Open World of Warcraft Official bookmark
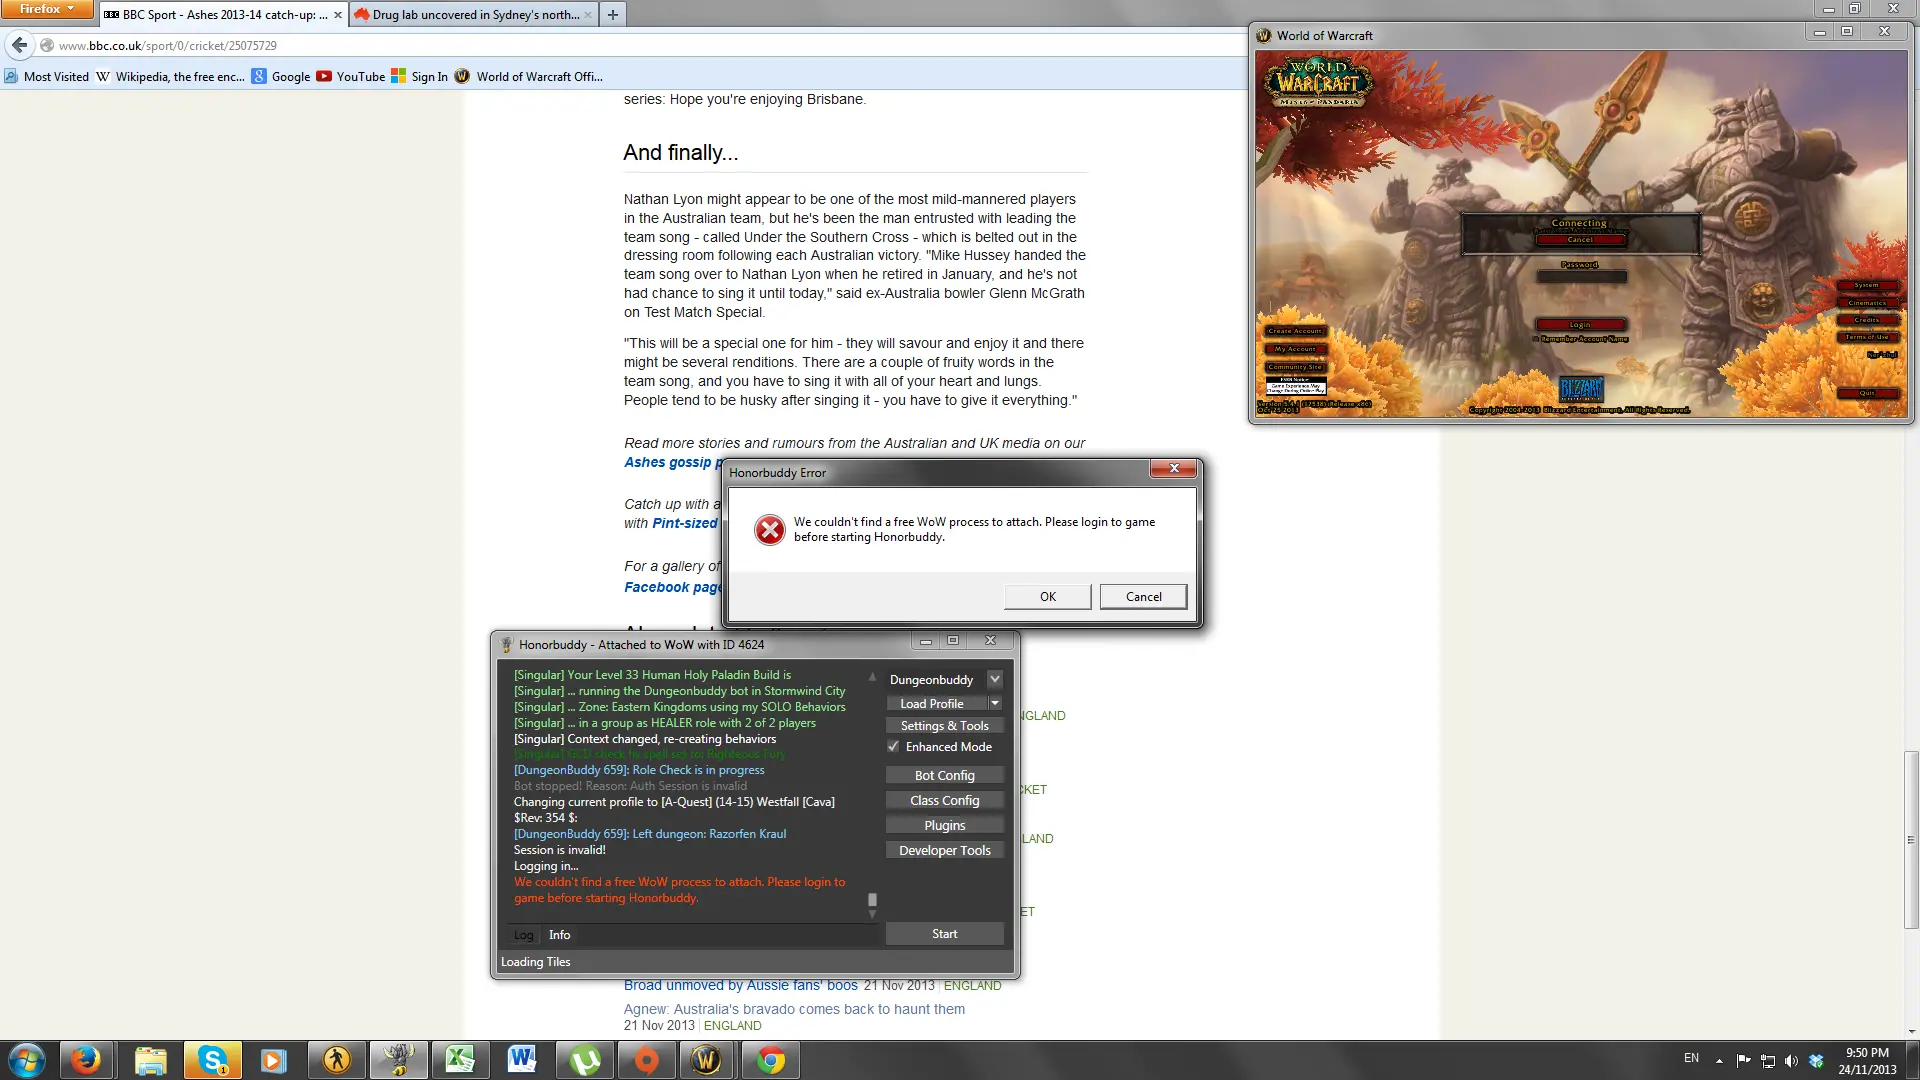The image size is (1920, 1080). [529, 76]
